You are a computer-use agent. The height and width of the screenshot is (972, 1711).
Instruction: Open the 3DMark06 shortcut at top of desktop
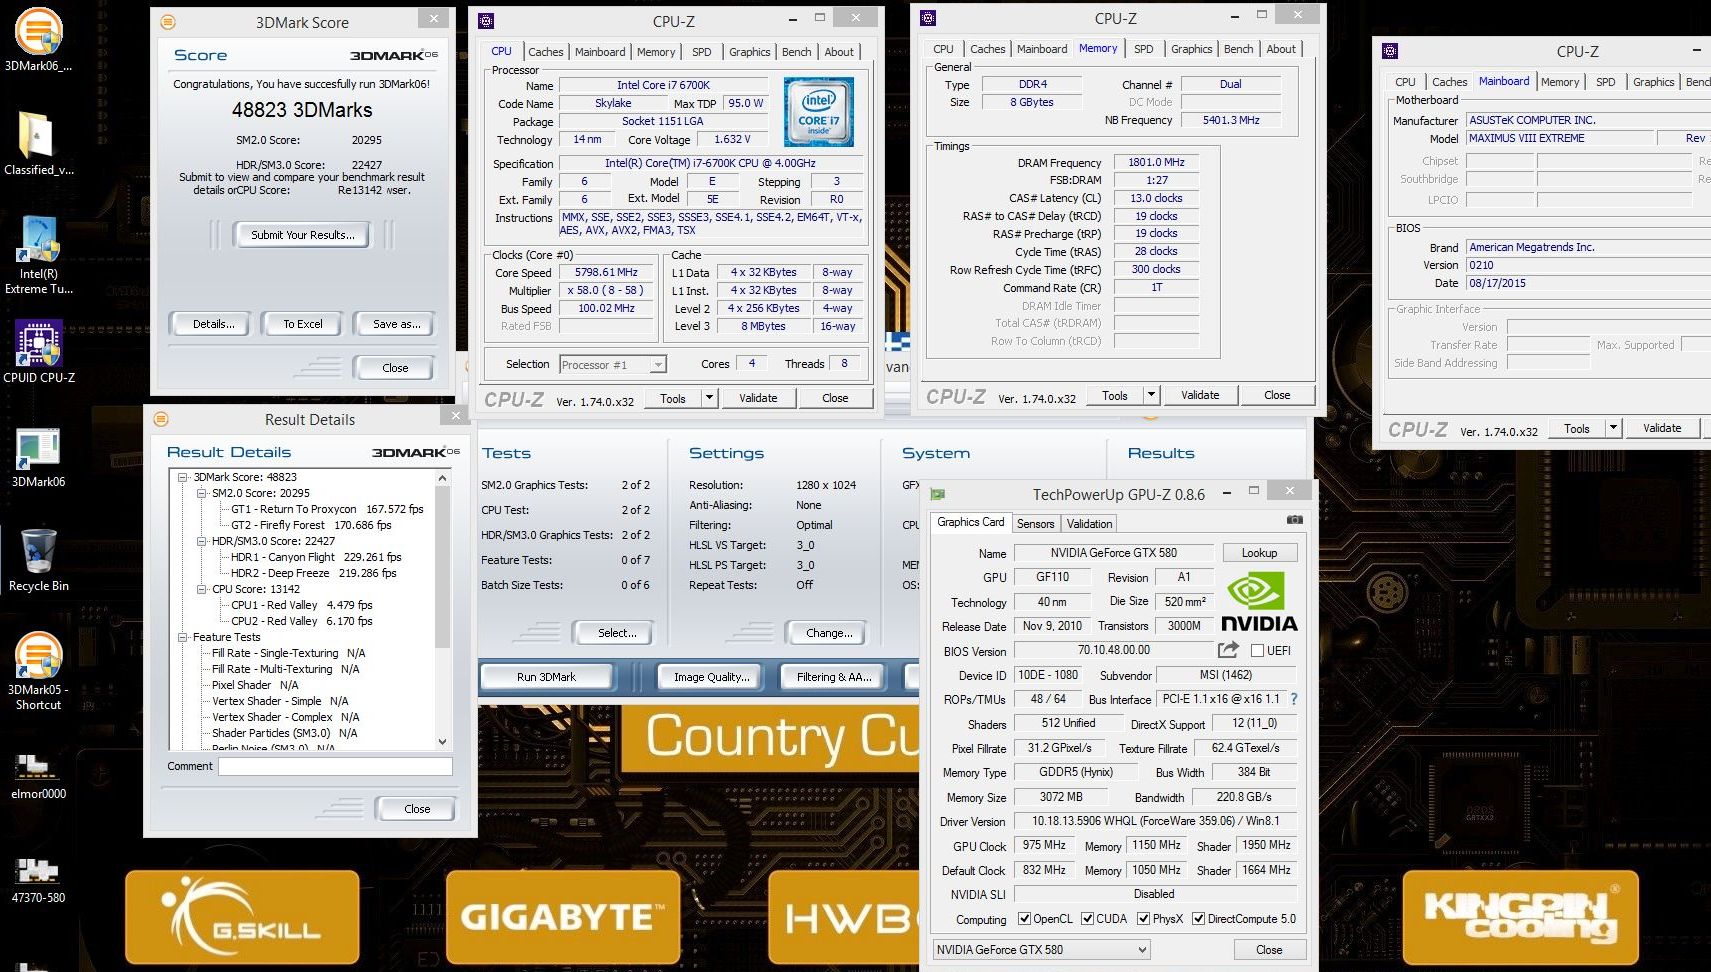click(38, 39)
